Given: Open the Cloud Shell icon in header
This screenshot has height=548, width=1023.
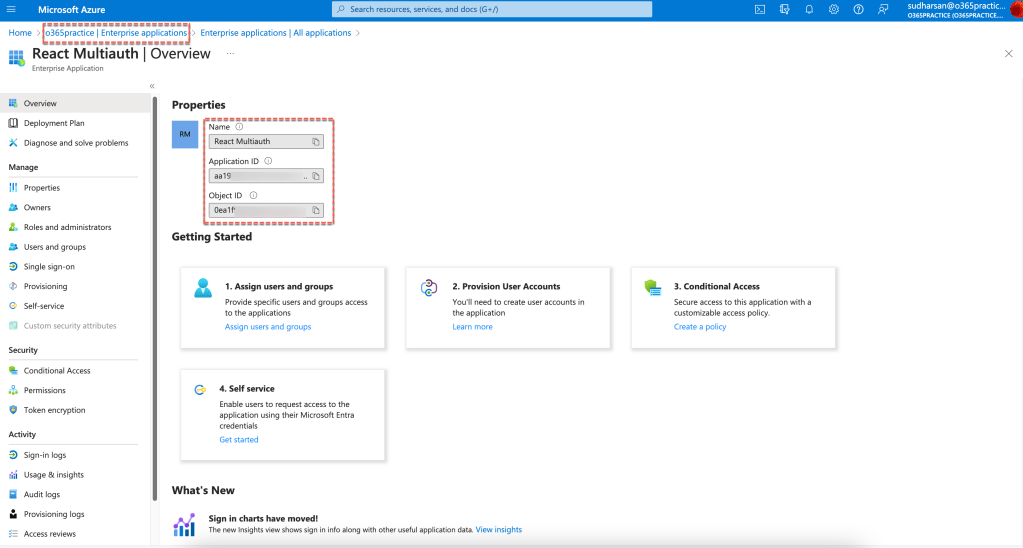Looking at the screenshot, I should click(760, 9).
